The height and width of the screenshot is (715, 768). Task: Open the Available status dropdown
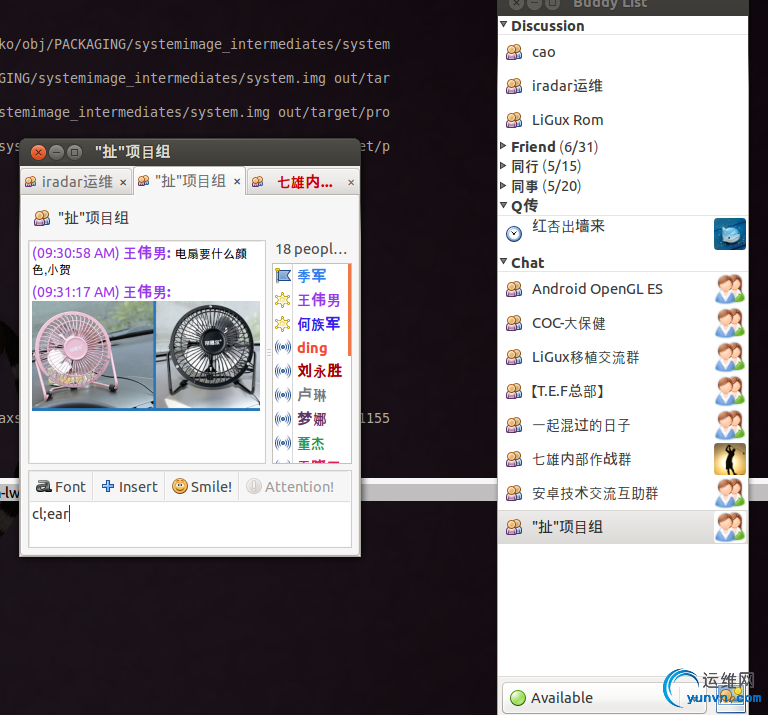(x=604, y=697)
